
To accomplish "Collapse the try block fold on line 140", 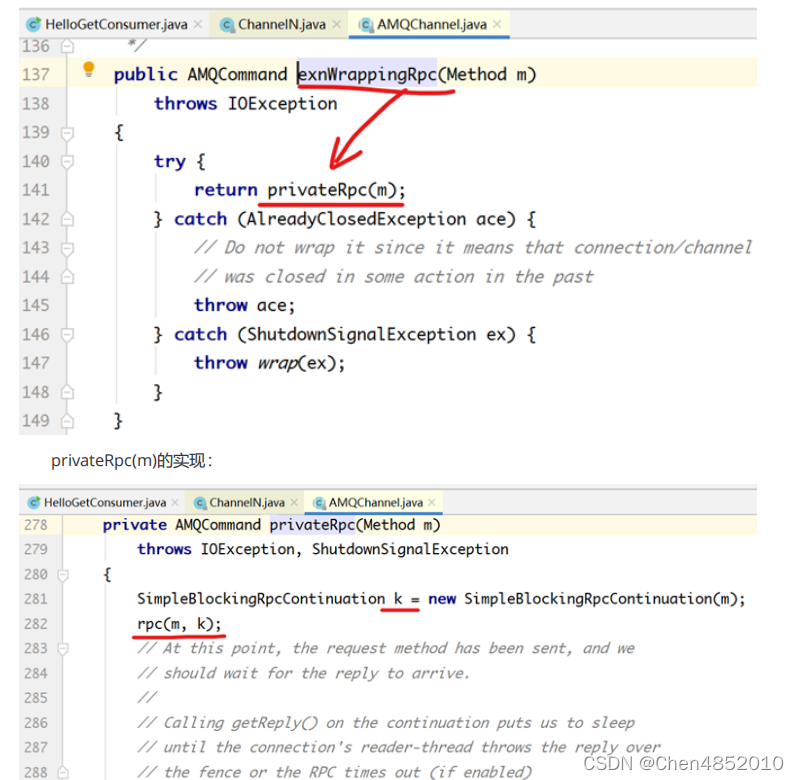I will pos(67,162).
